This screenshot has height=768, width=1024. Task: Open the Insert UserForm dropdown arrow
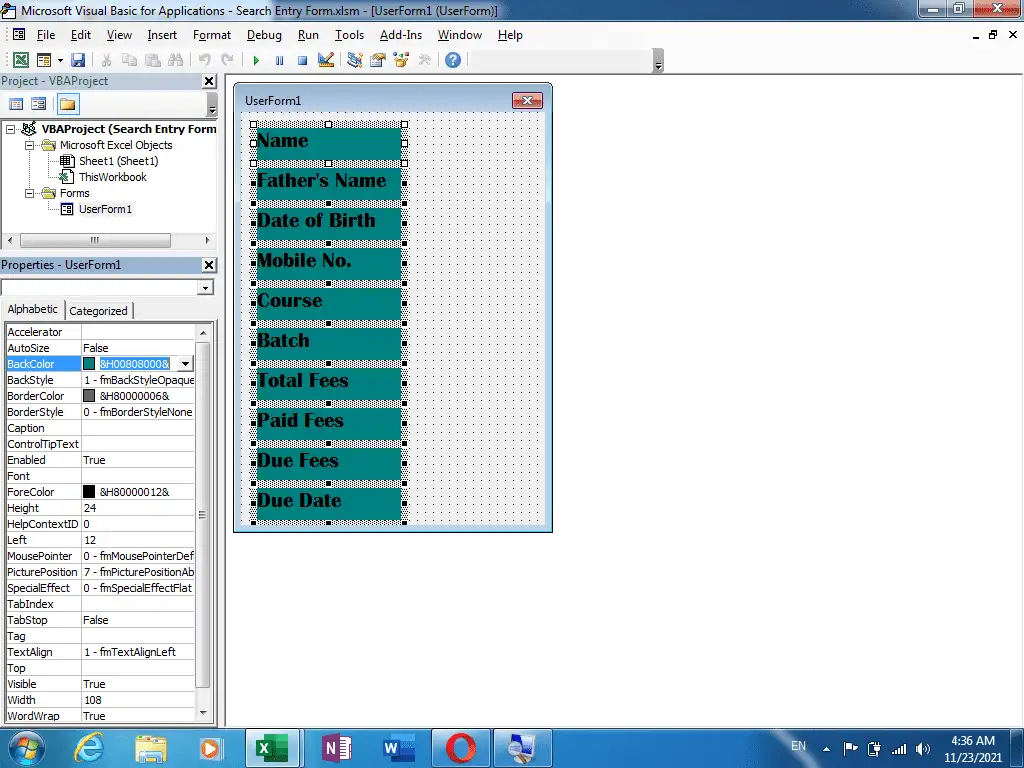click(x=60, y=60)
